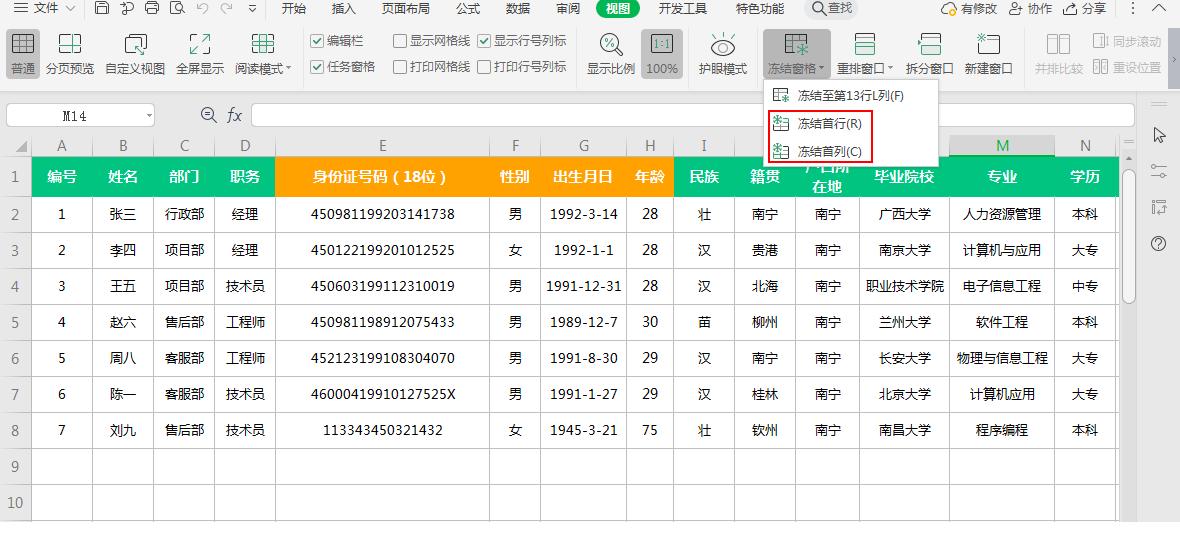This screenshot has height=556, width=1180.
Task: Click the vertical scrollbar of the sheet
Action: tap(1129, 236)
